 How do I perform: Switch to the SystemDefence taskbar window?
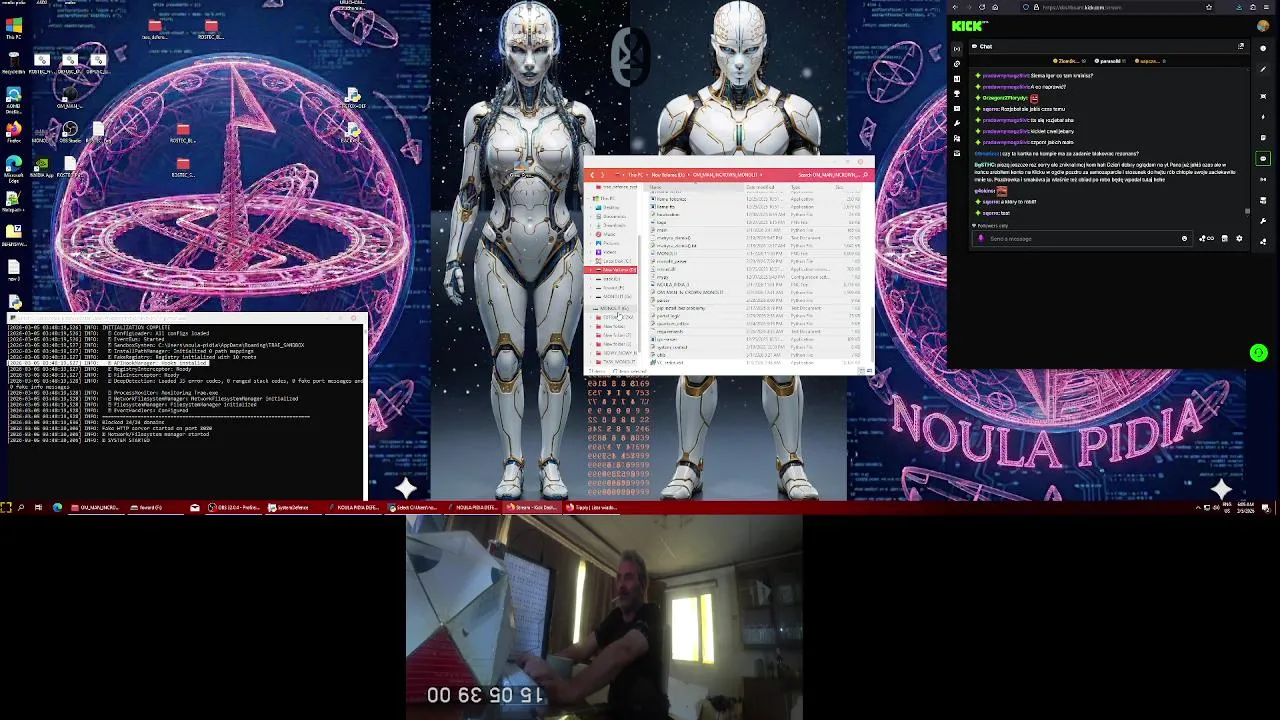tap(292, 508)
